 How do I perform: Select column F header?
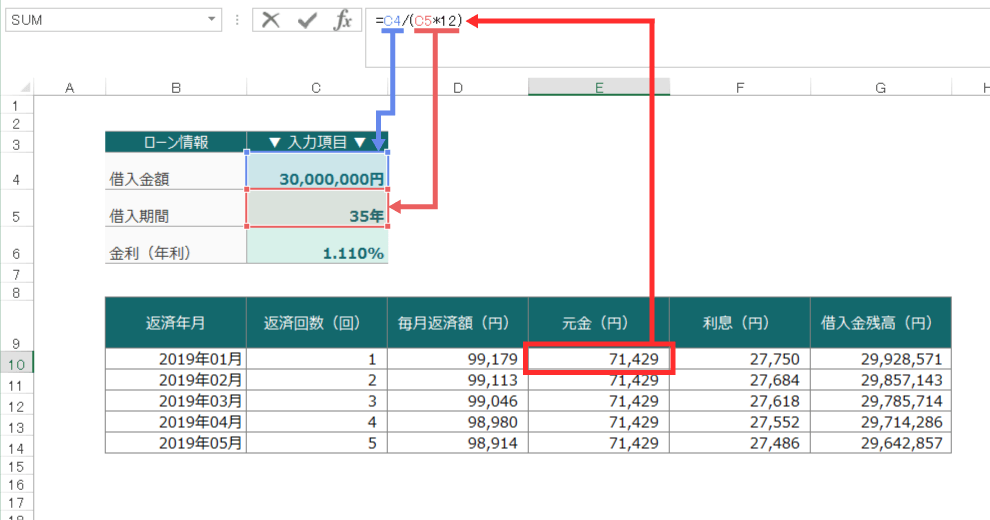coord(740,88)
